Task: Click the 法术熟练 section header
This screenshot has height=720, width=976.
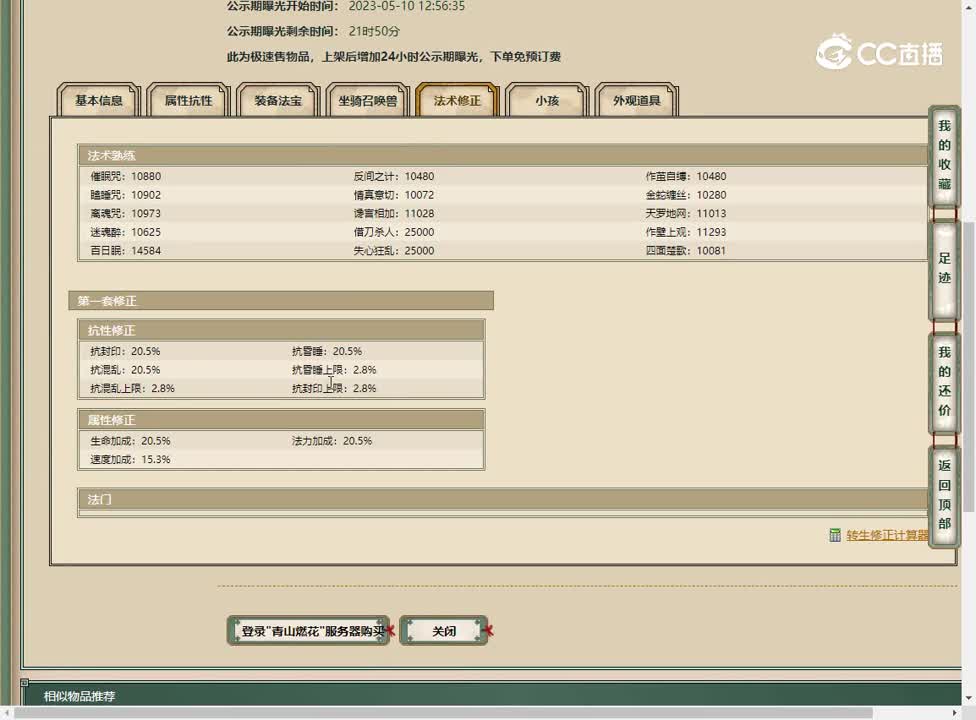Action: click(503, 155)
